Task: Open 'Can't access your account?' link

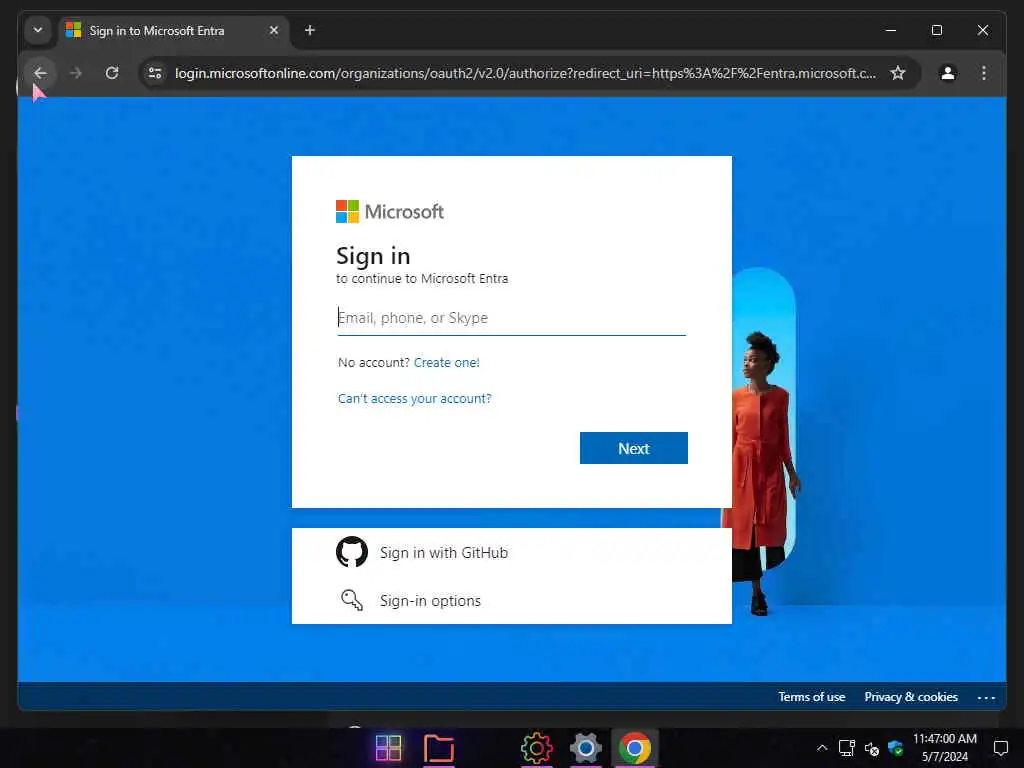Action: [x=415, y=398]
